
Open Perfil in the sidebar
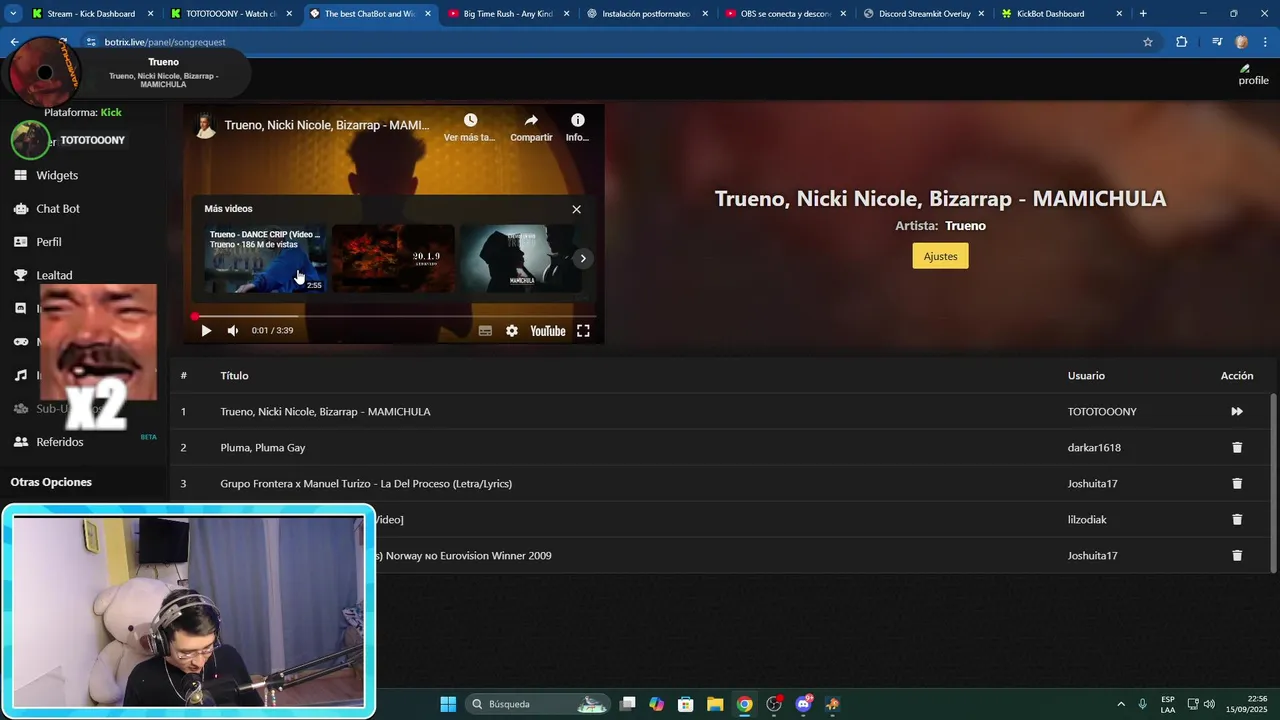point(49,242)
